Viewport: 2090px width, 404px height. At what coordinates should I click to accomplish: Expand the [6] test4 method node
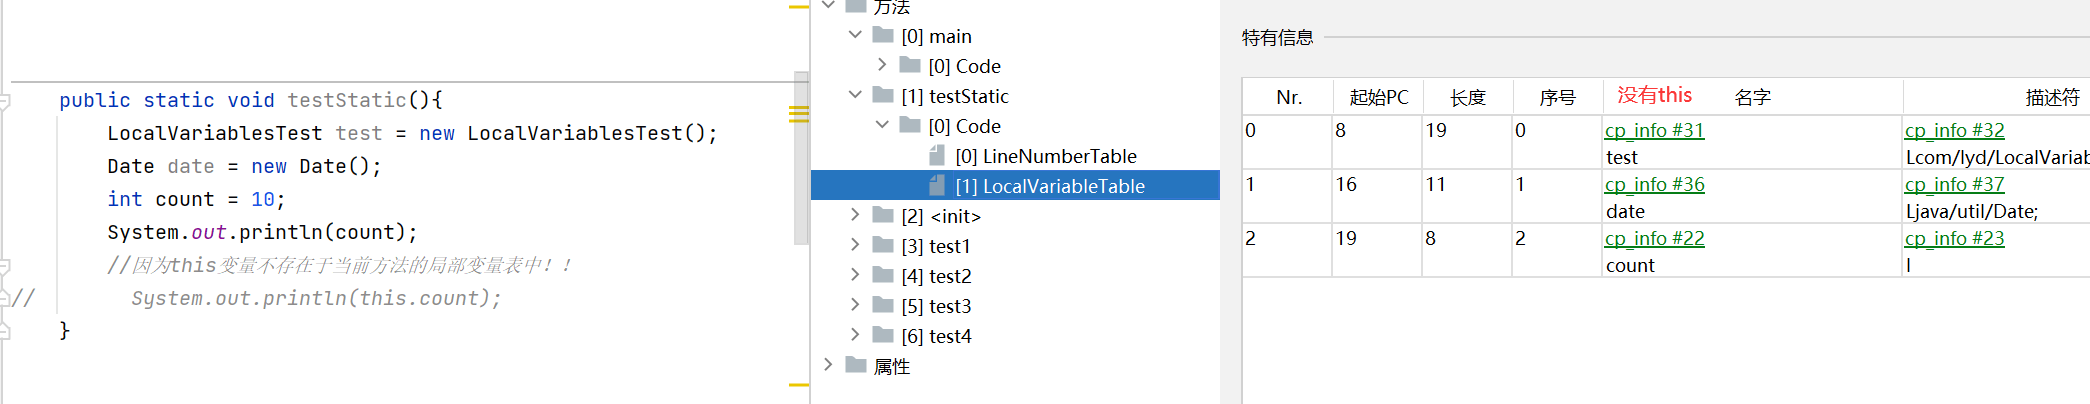point(855,335)
